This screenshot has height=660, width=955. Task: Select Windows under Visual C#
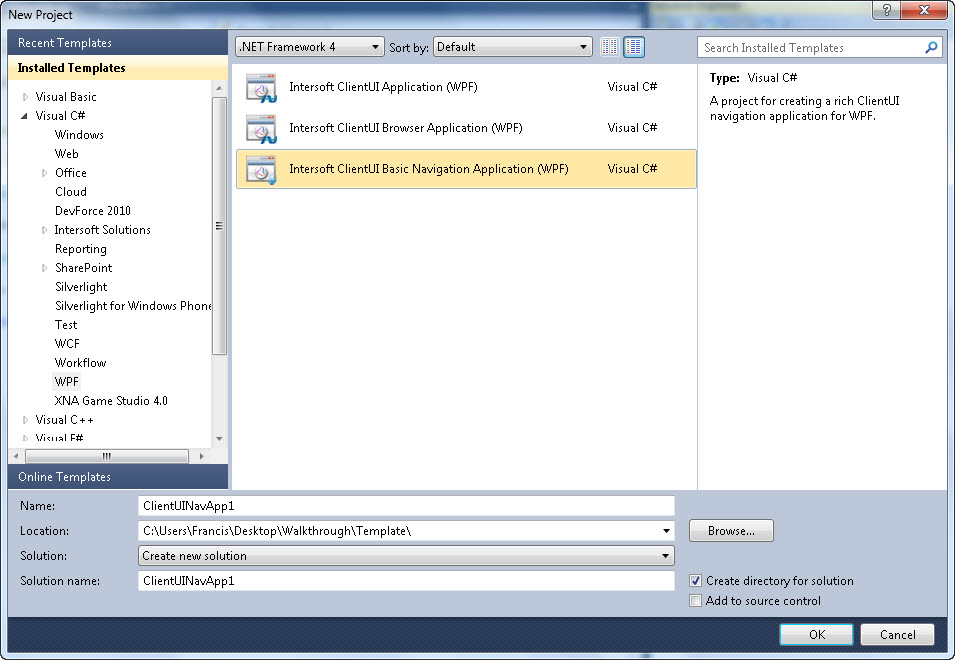click(79, 135)
